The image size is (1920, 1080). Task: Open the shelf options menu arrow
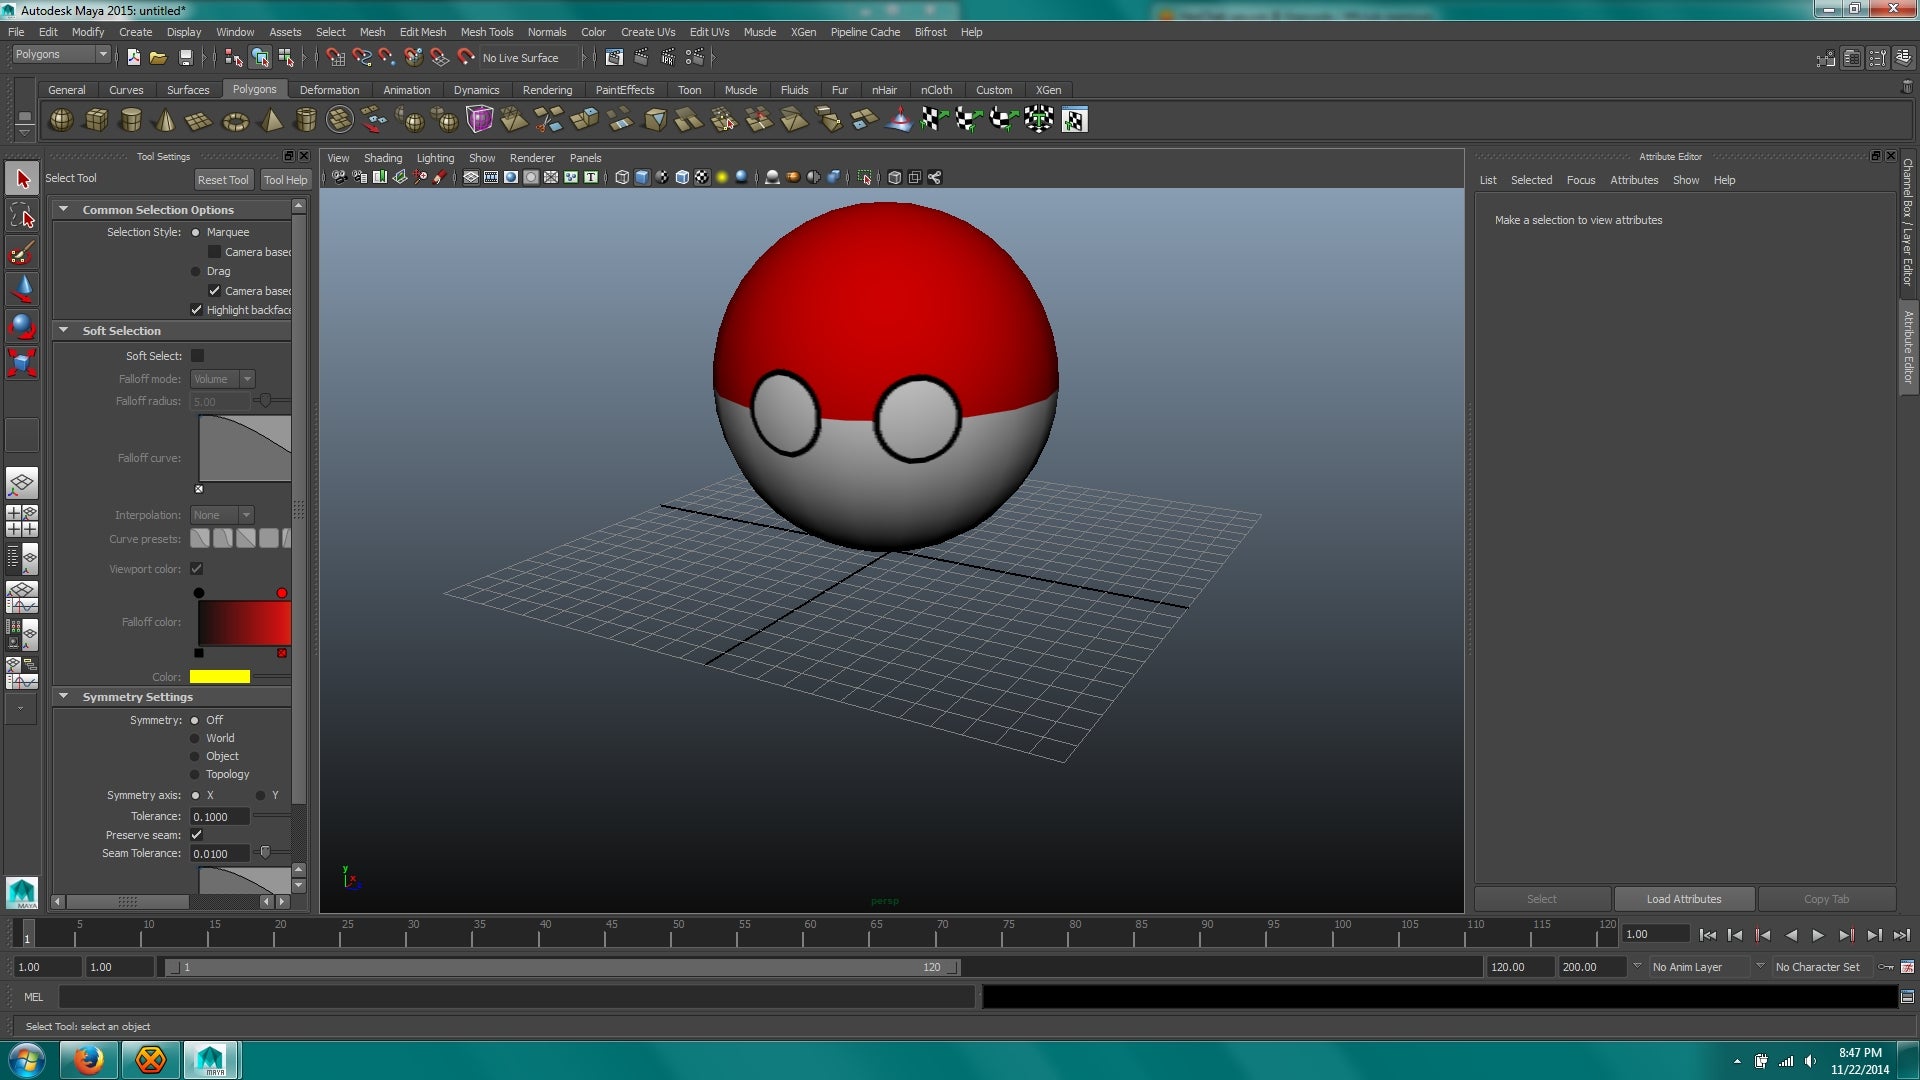25,133
